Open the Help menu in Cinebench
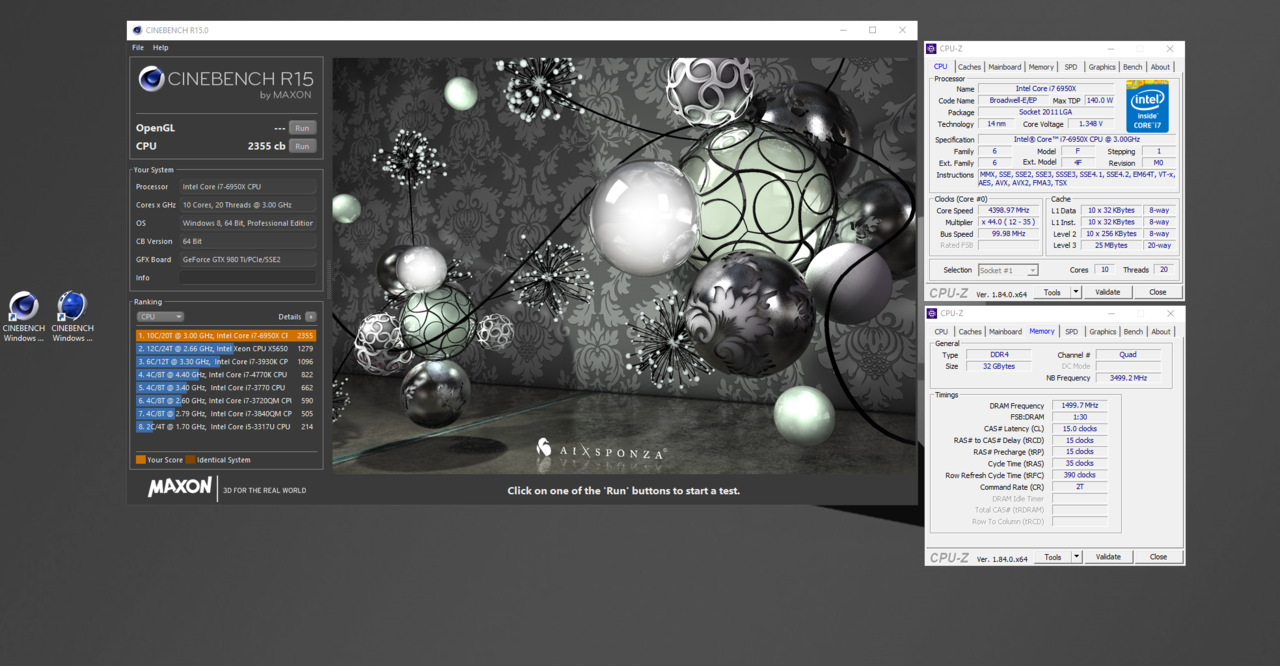This screenshot has width=1280, height=666. [x=160, y=48]
